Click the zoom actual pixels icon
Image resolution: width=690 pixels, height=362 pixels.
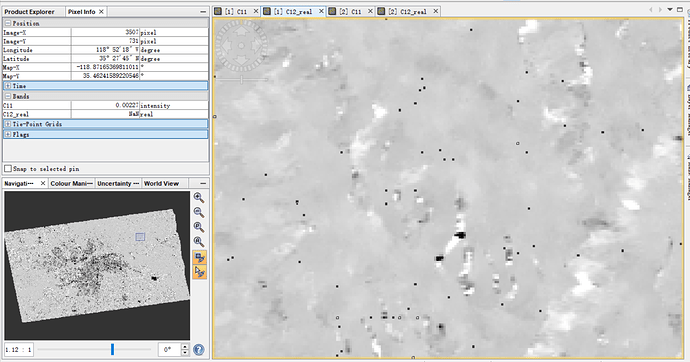[x=199, y=227]
